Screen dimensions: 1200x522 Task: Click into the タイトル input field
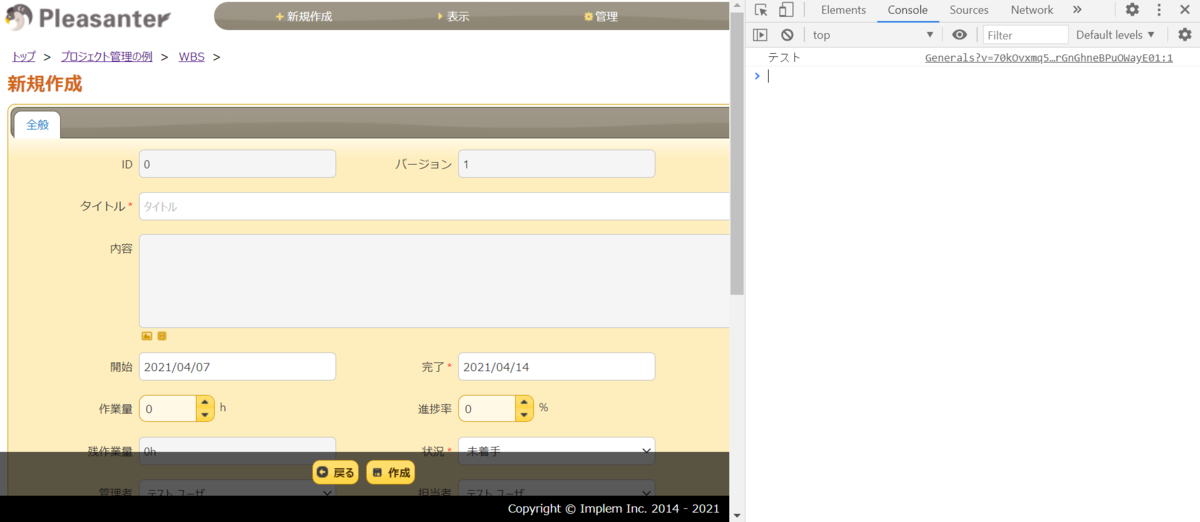[434, 206]
